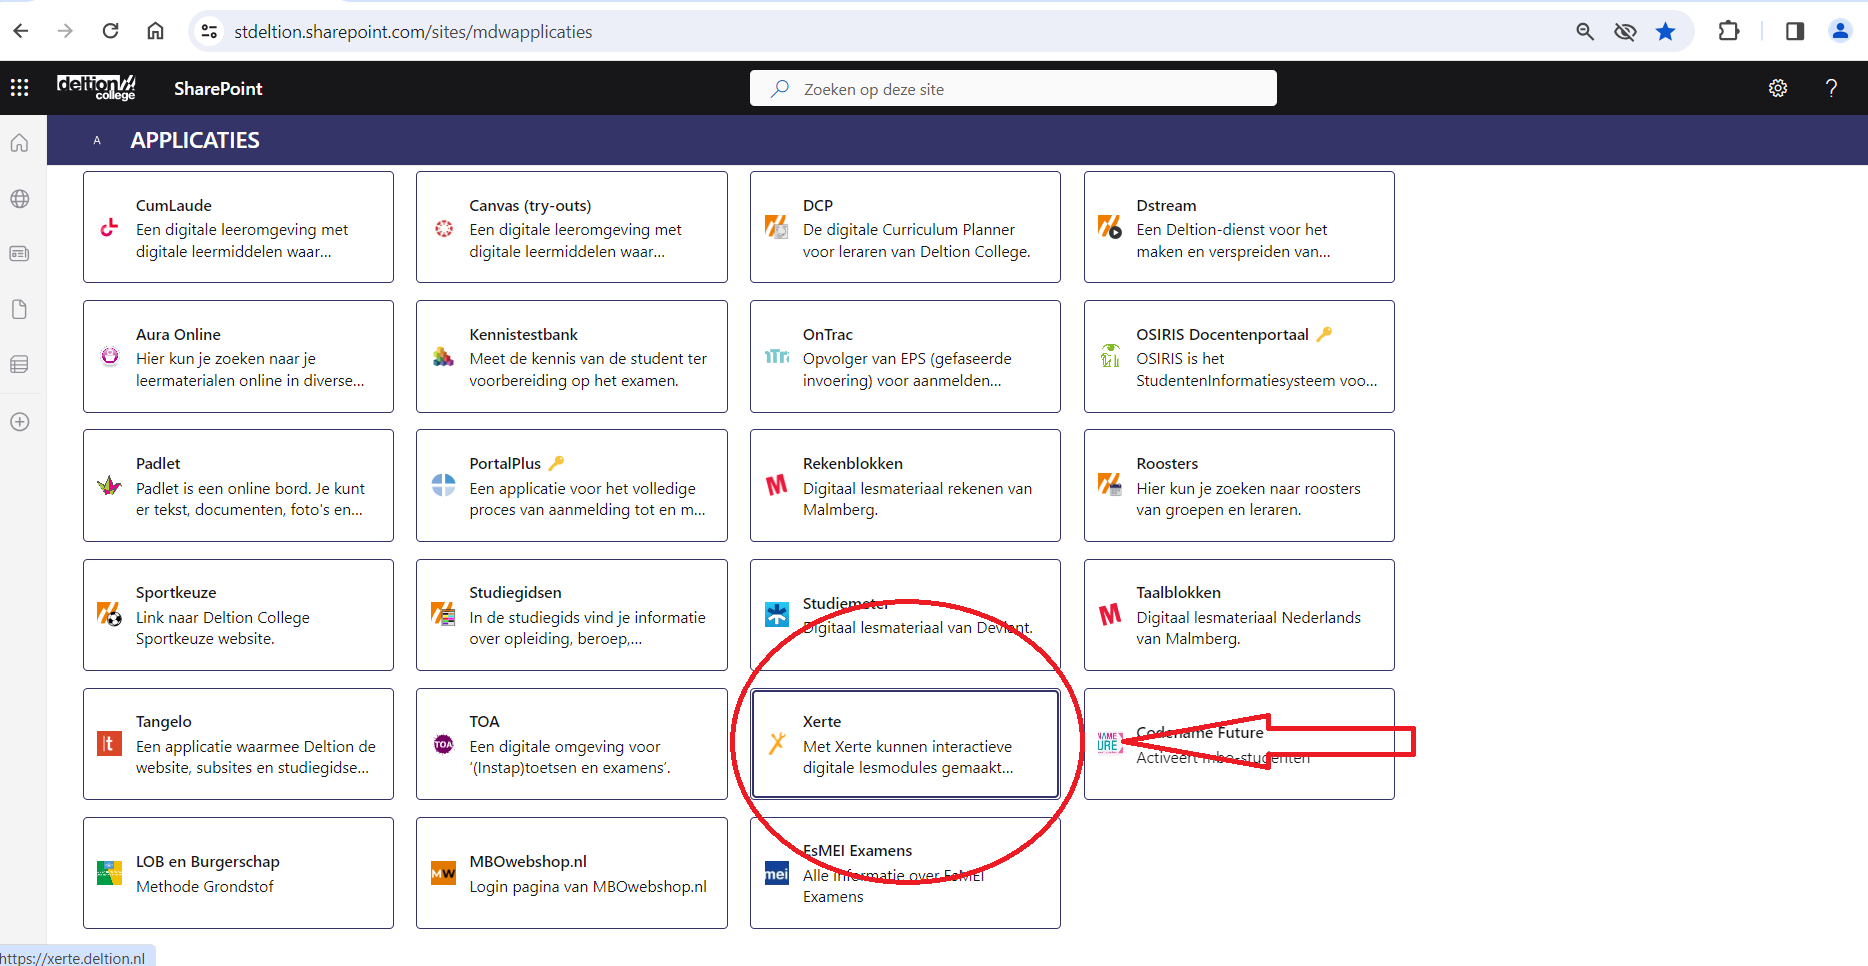Toggle the browser side panel button
Screen dimensions: 1868x966
pos(1794,31)
